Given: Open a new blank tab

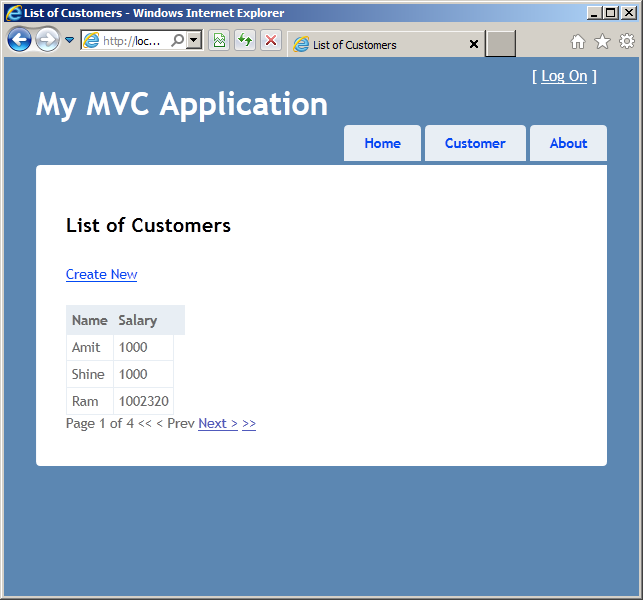Looking at the screenshot, I should click(x=500, y=43).
